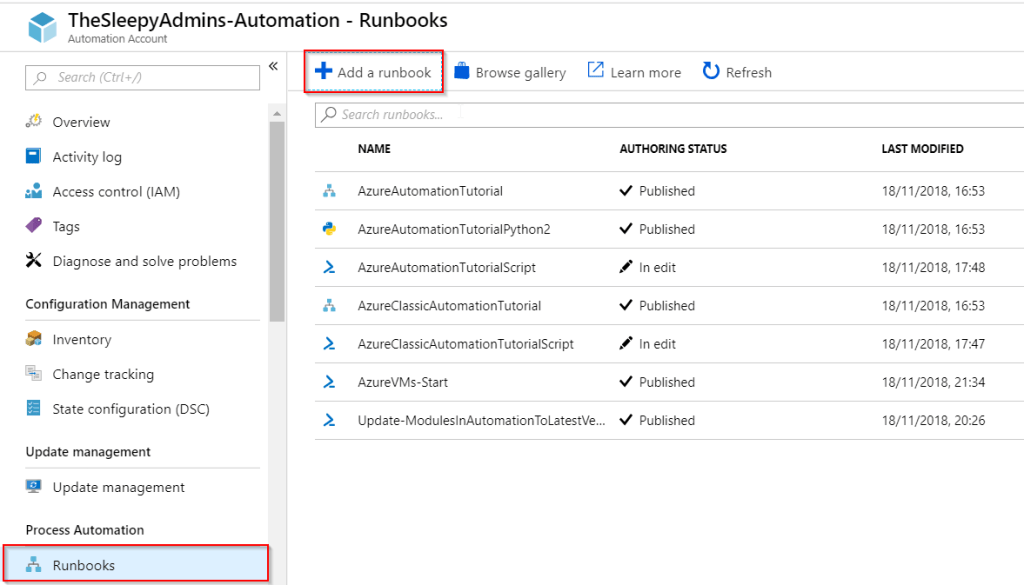Click graphical runbook icon of AzureAutomationTutorial
1024x585 pixels.
pyautogui.click(x=329, y=191)
